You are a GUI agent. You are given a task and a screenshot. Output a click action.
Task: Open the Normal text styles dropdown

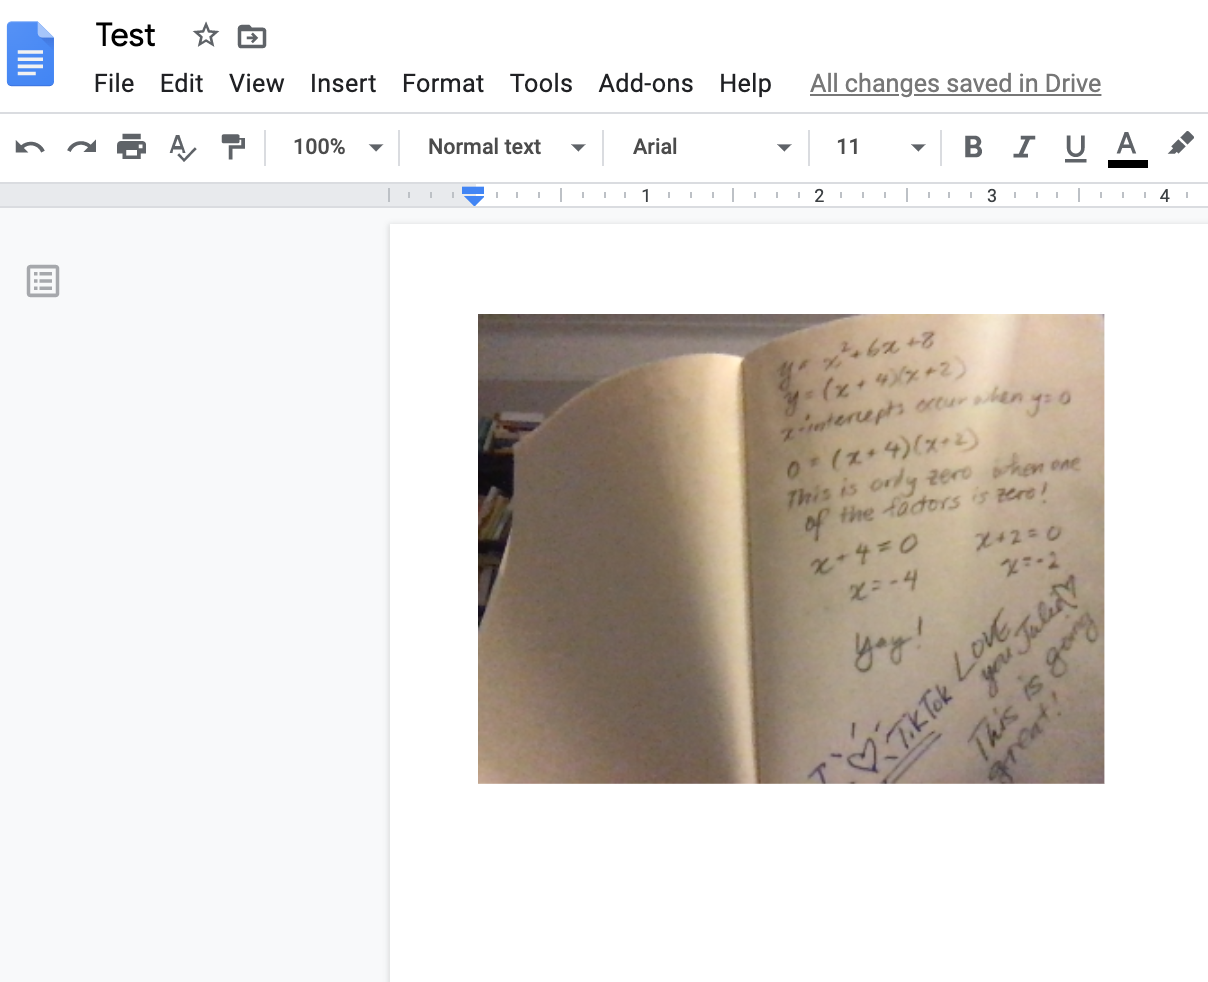point(505,147)
